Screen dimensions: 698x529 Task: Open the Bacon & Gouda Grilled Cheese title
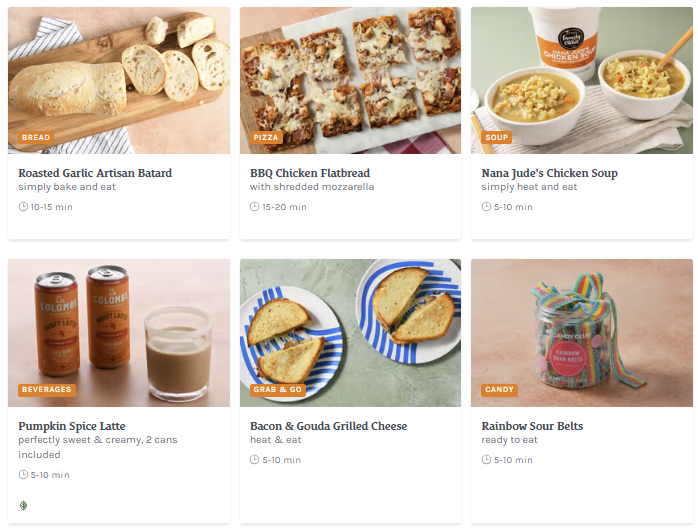(328, 426)
